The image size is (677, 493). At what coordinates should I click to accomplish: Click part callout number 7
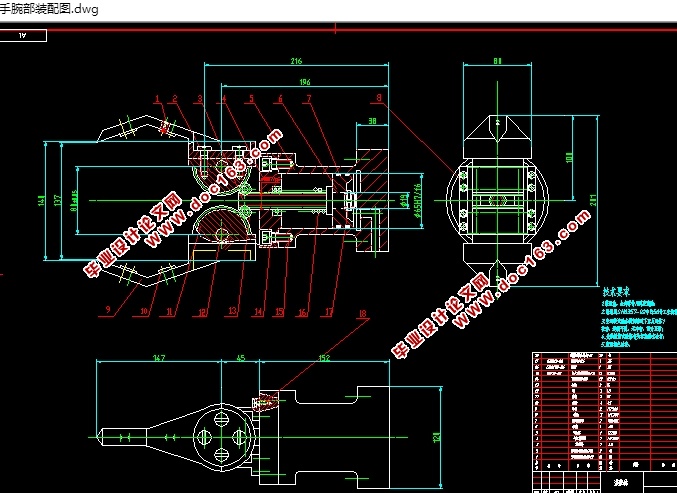tap(308, 99)
